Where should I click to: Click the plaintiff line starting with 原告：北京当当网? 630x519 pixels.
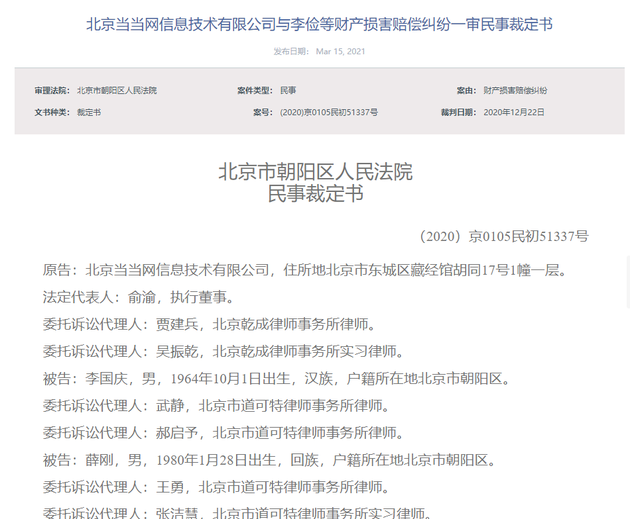click(x=305, y=270)
